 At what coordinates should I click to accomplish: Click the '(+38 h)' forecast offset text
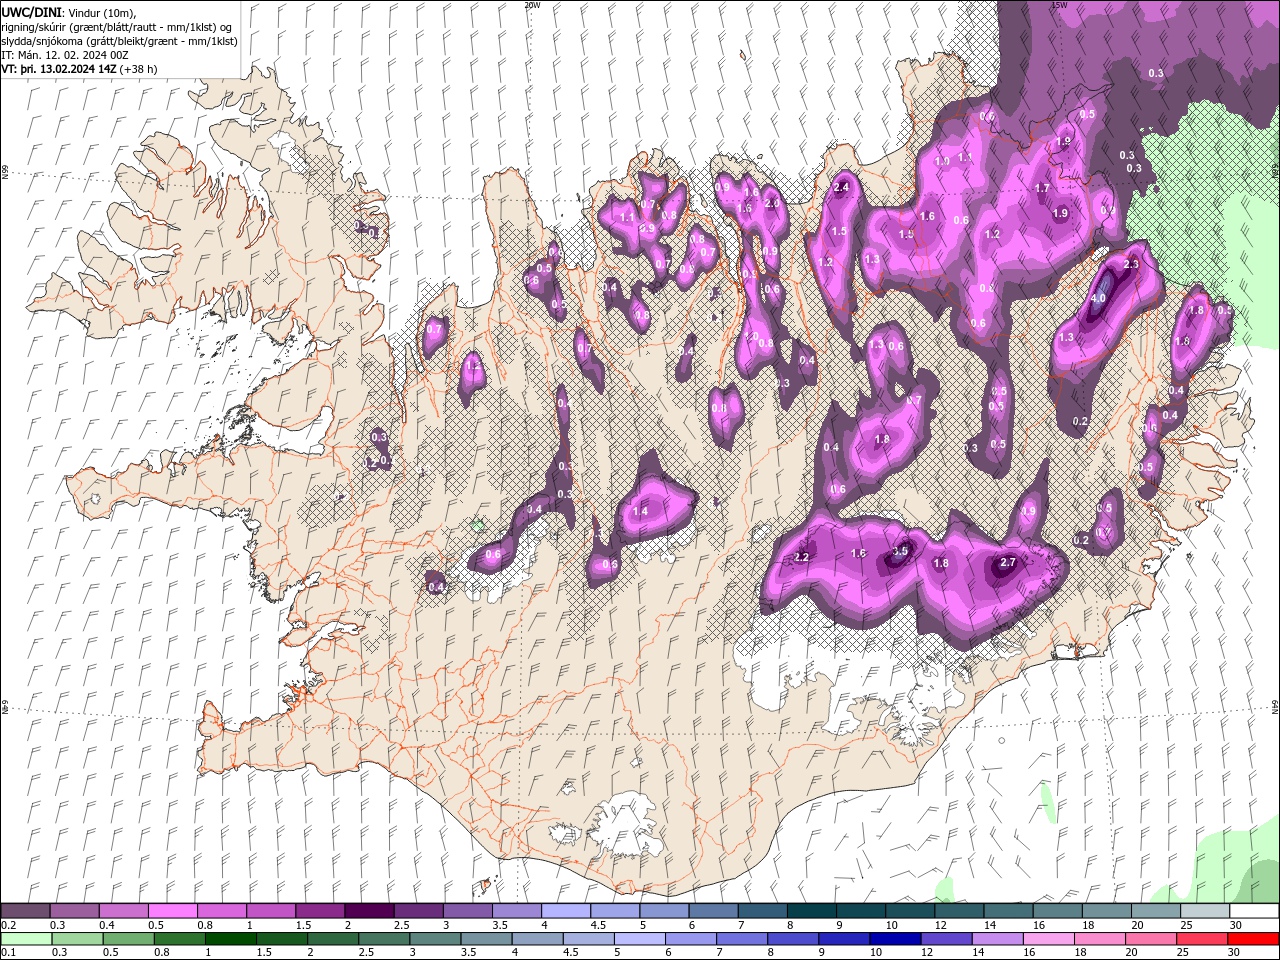pos(139,69)
